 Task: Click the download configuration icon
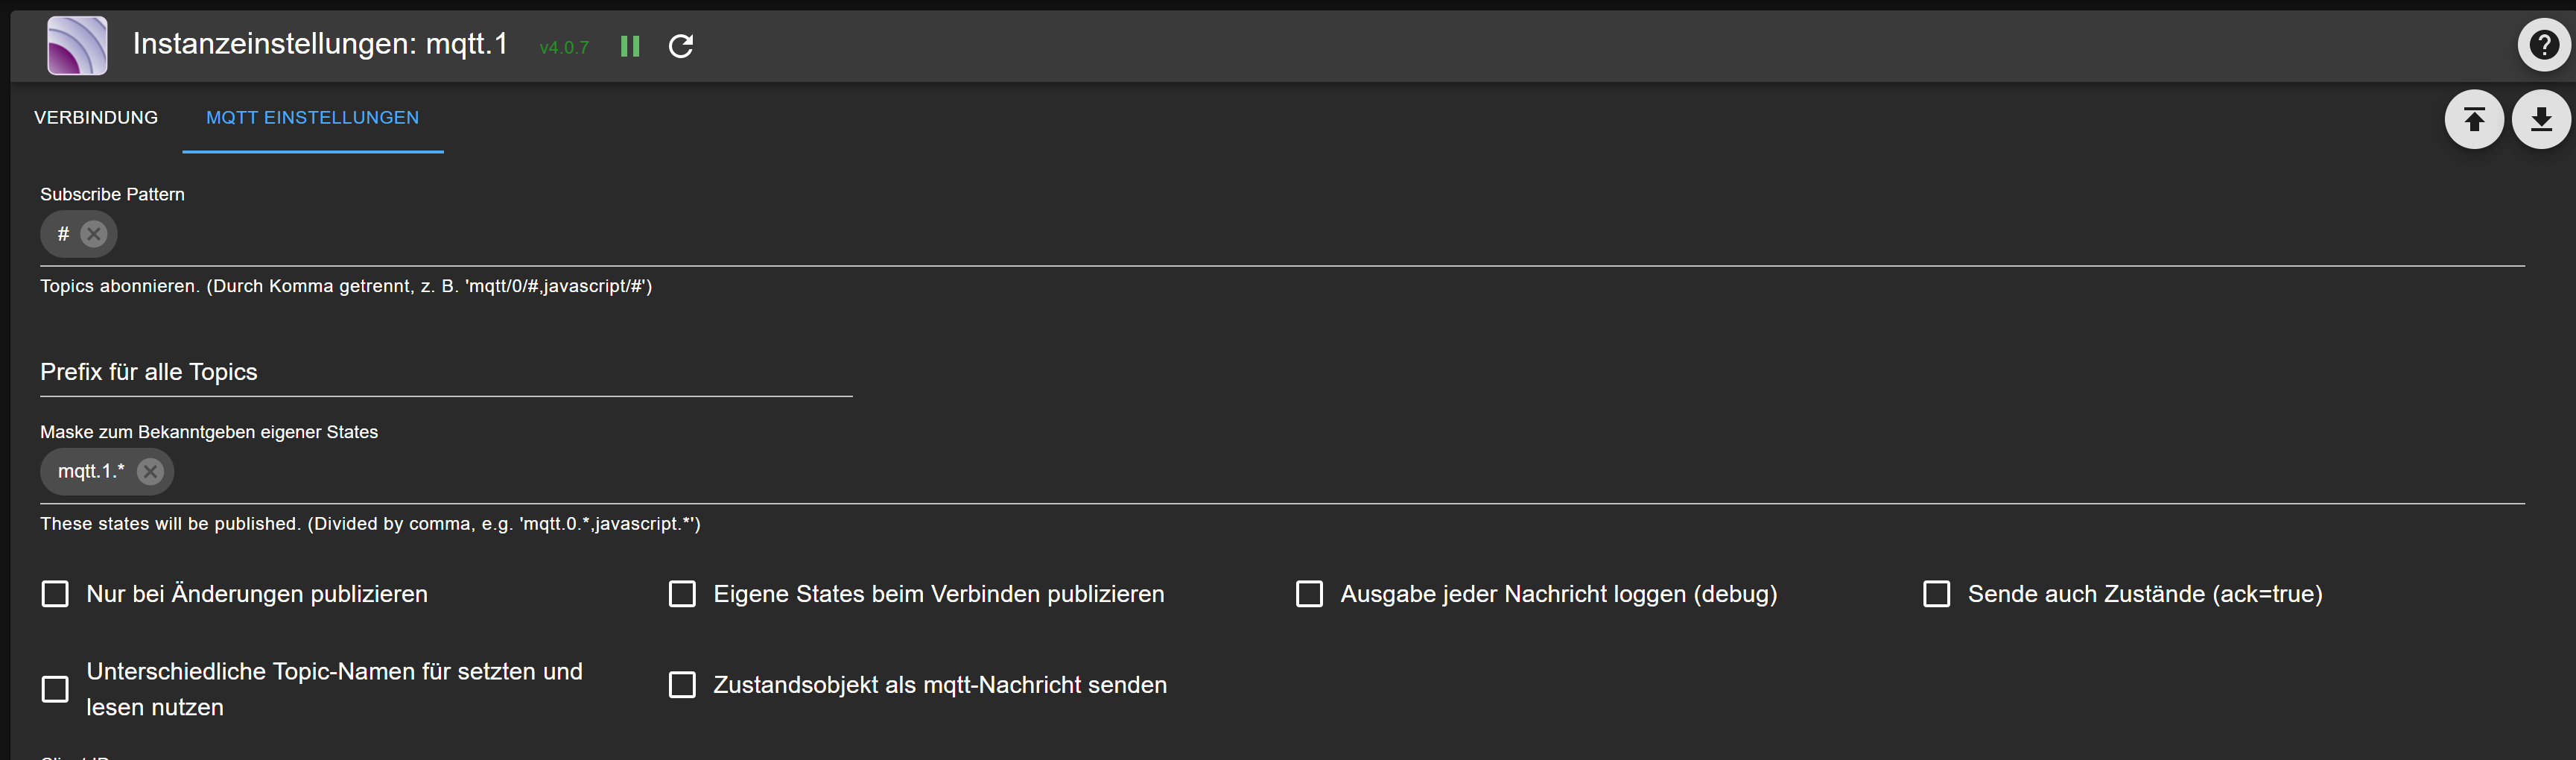pyautogui.click(x=2541, y=120)
